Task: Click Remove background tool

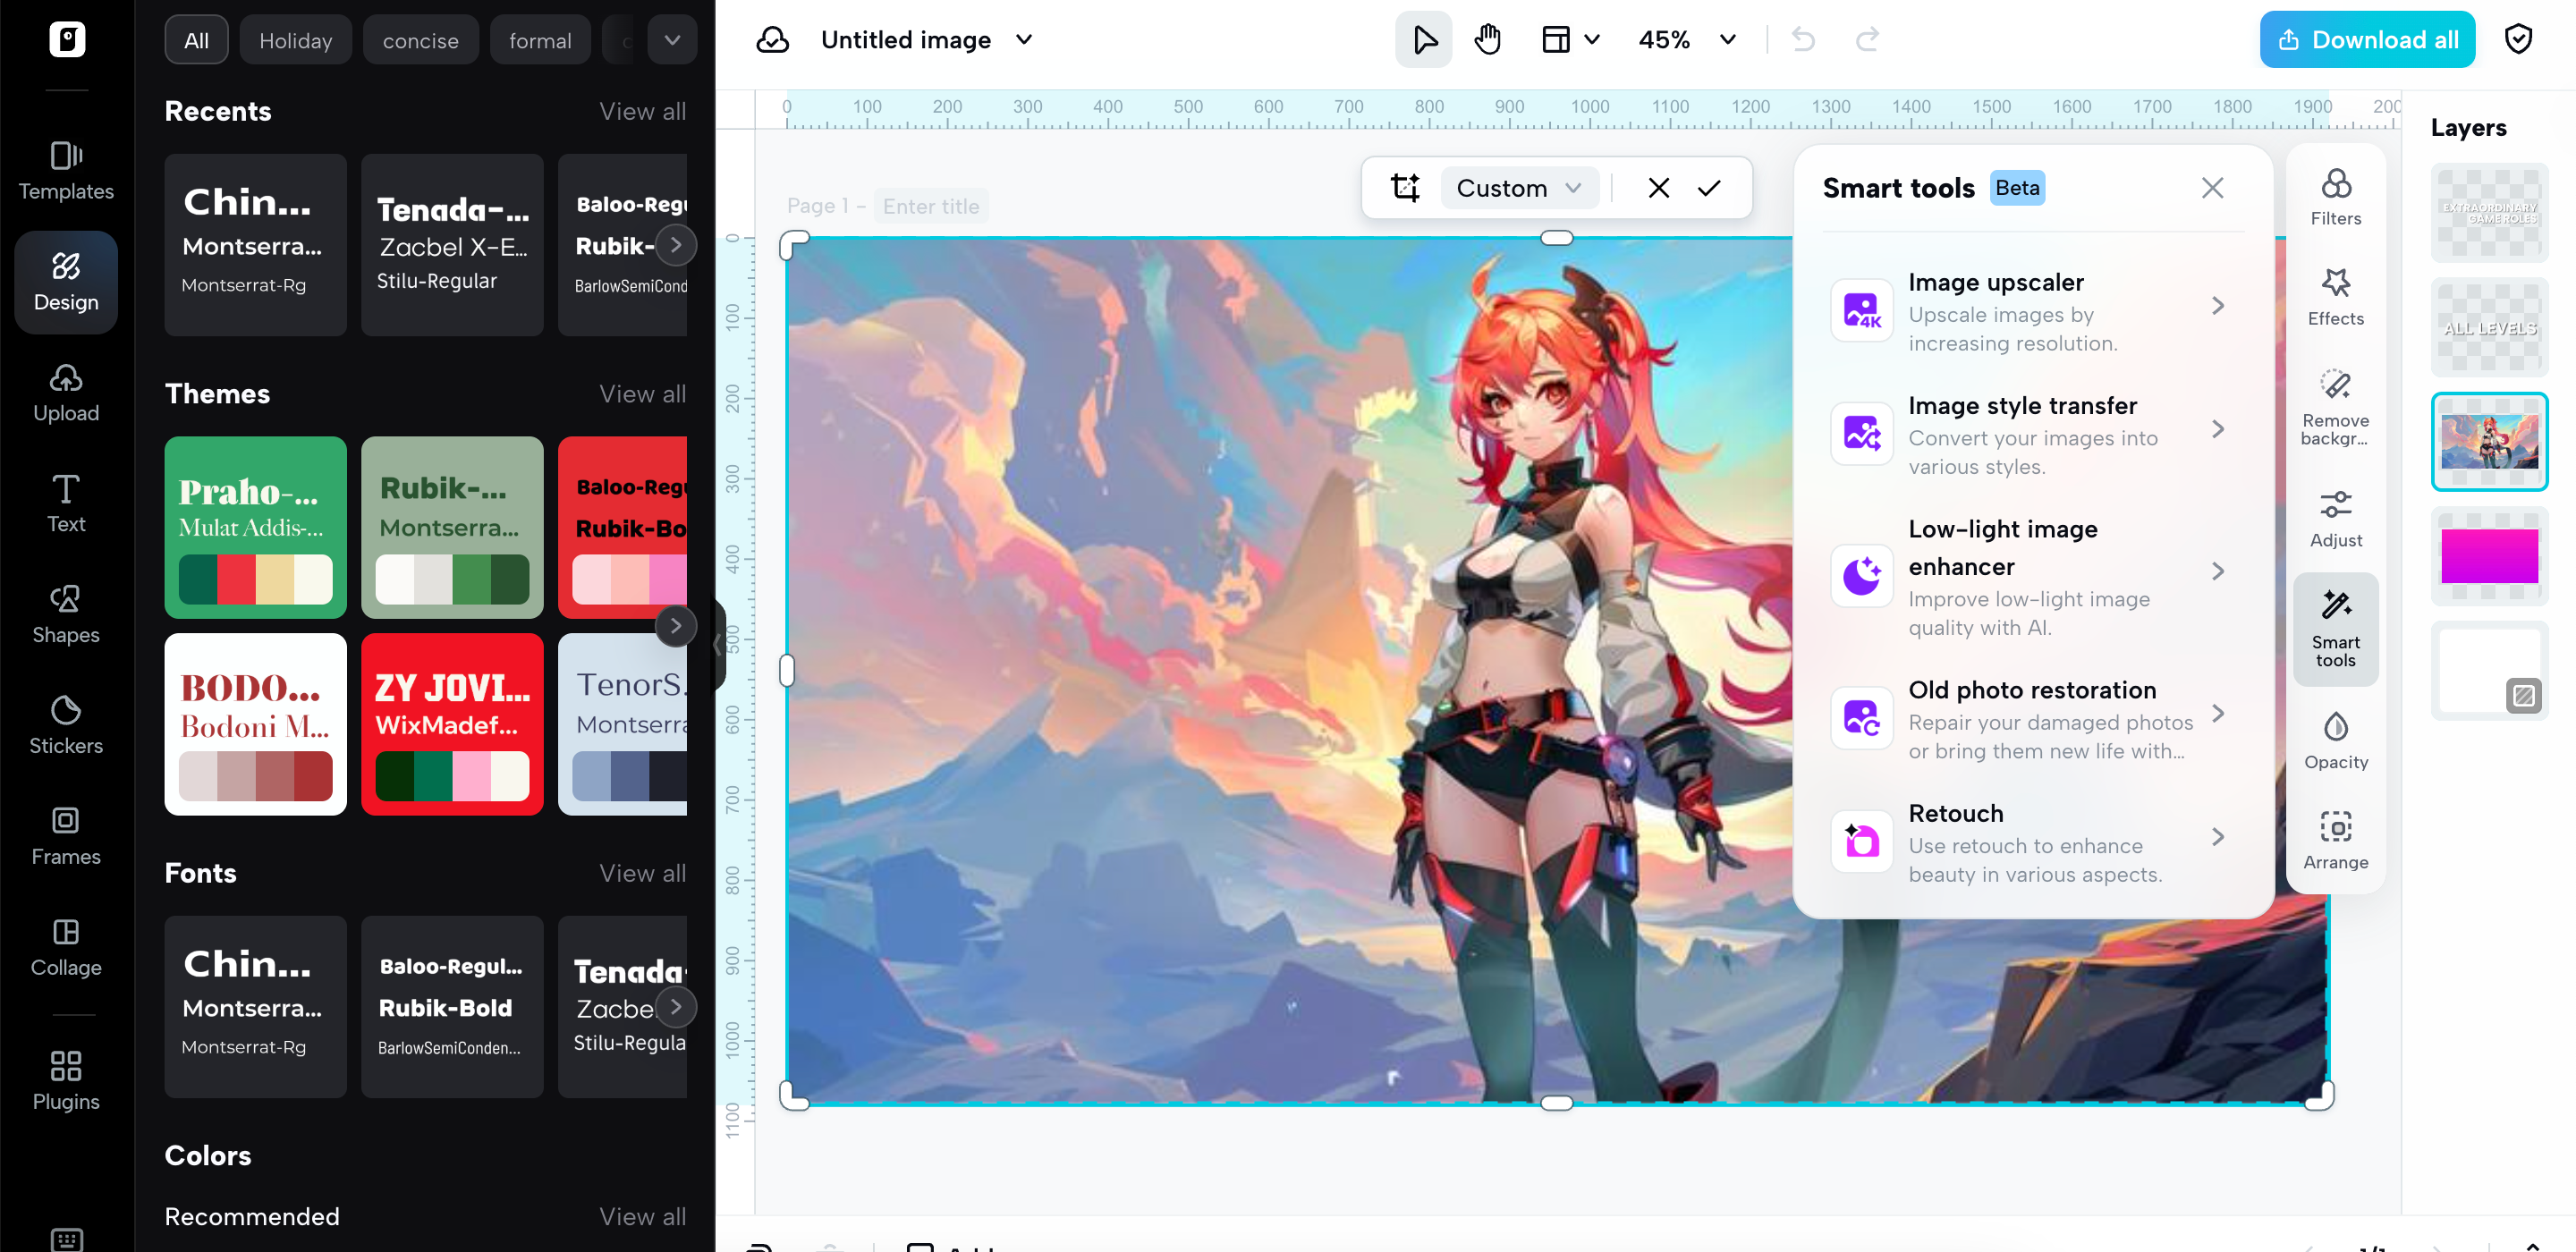Action: pos(2336,408)
